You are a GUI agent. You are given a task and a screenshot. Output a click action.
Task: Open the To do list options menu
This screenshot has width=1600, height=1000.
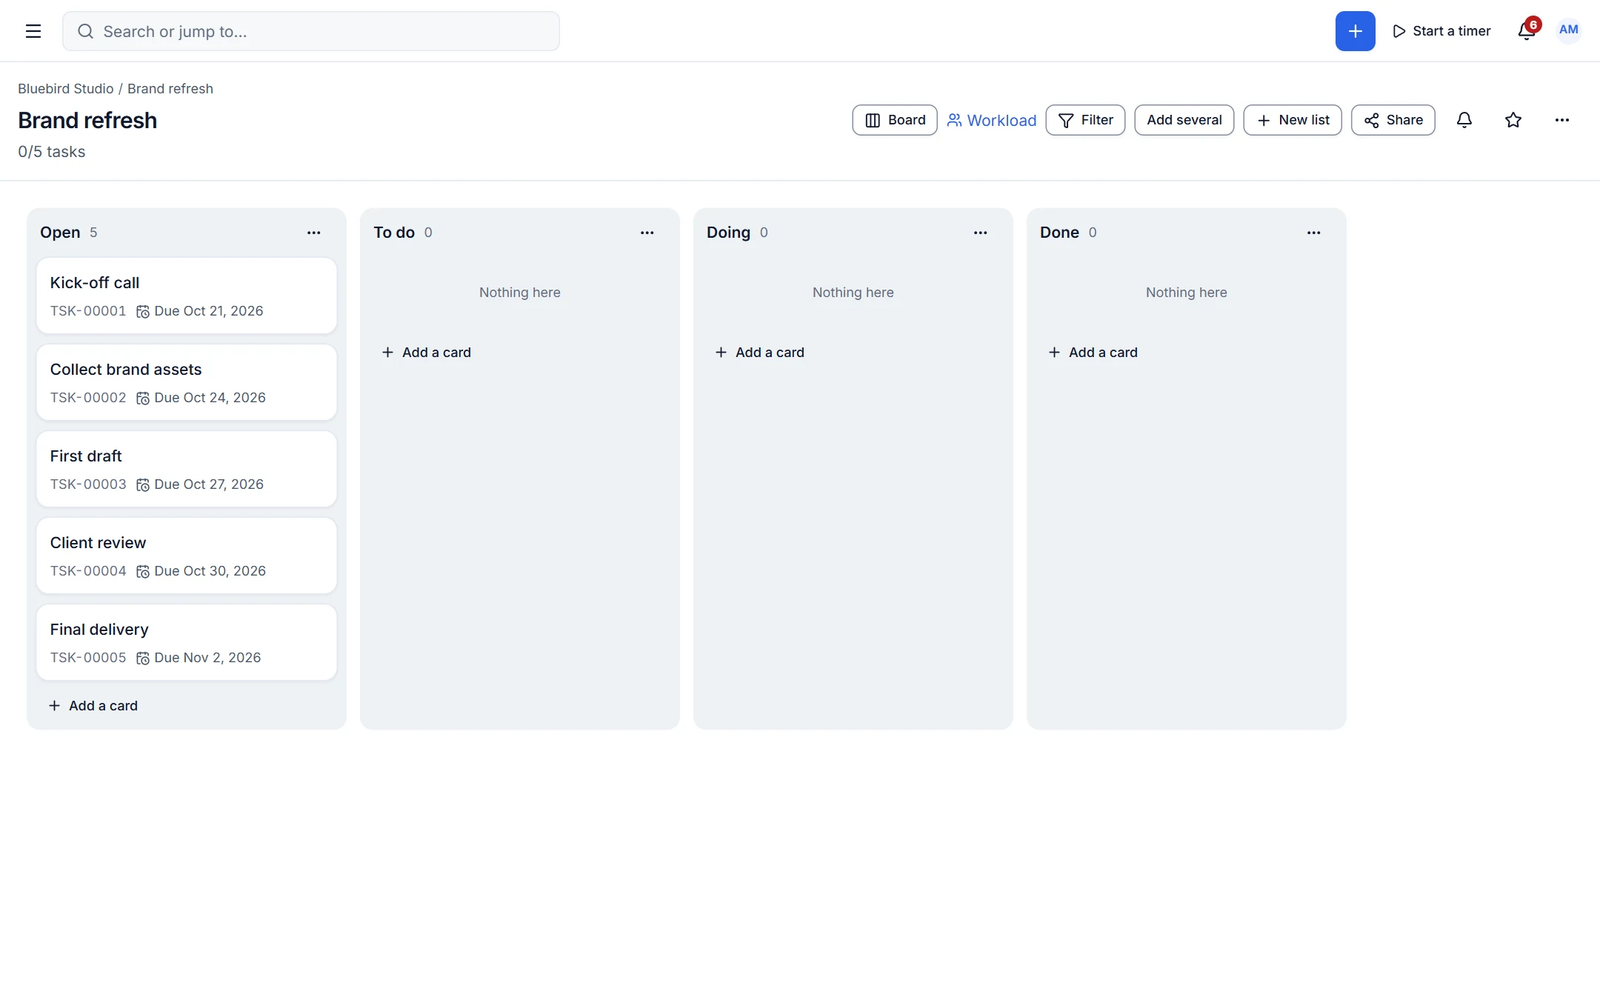tap(647, 233)
